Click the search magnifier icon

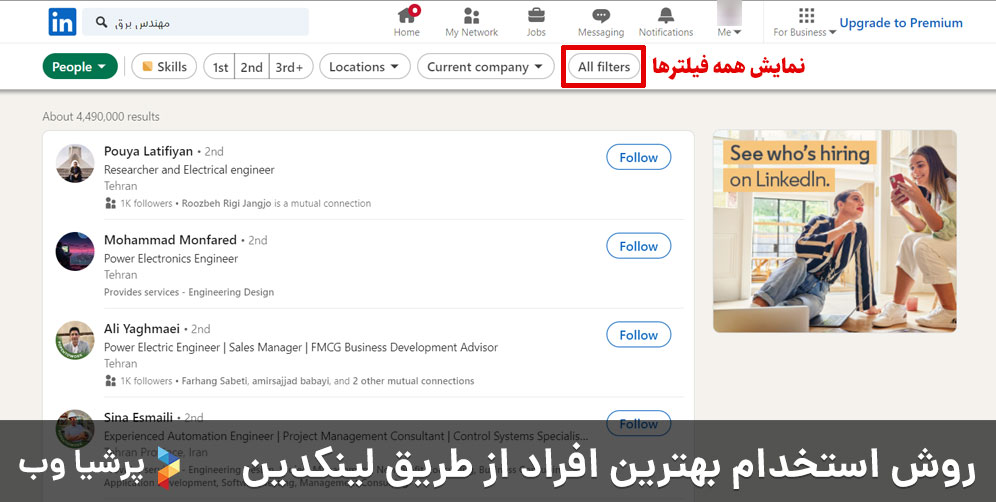pyautogui.click(x=102, y=22)
